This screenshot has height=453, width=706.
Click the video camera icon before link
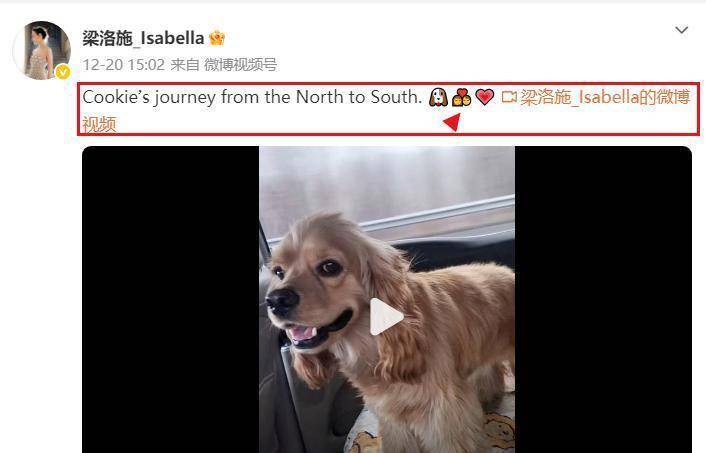[x=509, y=97]
